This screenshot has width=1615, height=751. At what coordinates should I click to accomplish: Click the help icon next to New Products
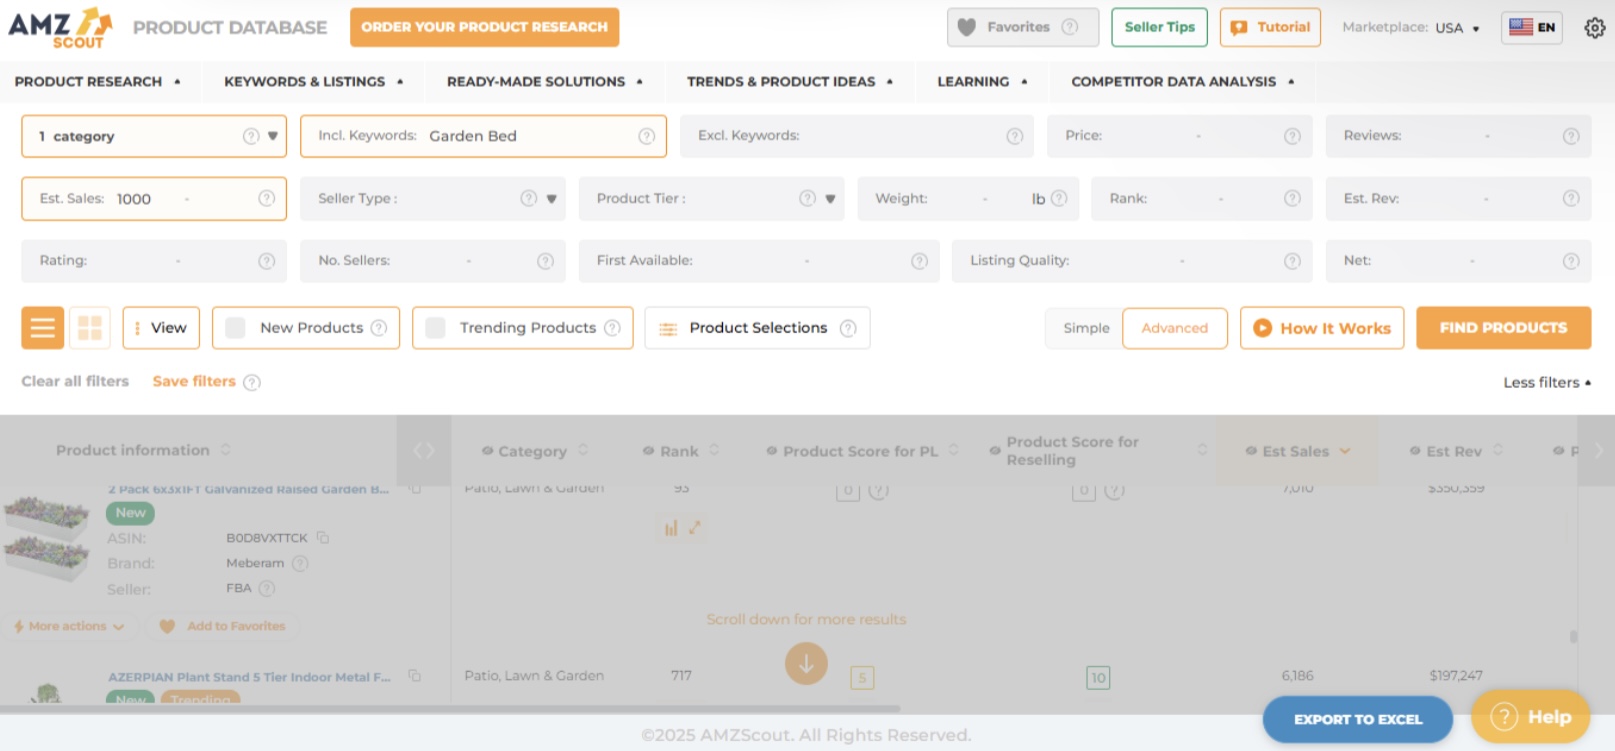tap(379, 328)
